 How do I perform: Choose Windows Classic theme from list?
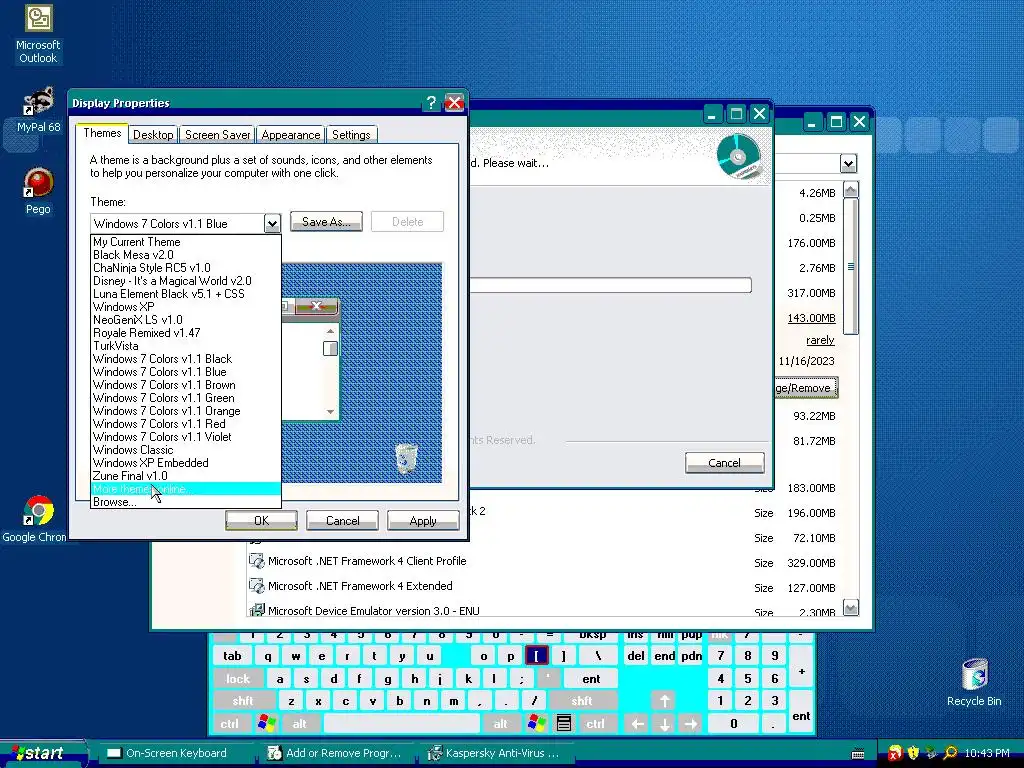[185, 450]
